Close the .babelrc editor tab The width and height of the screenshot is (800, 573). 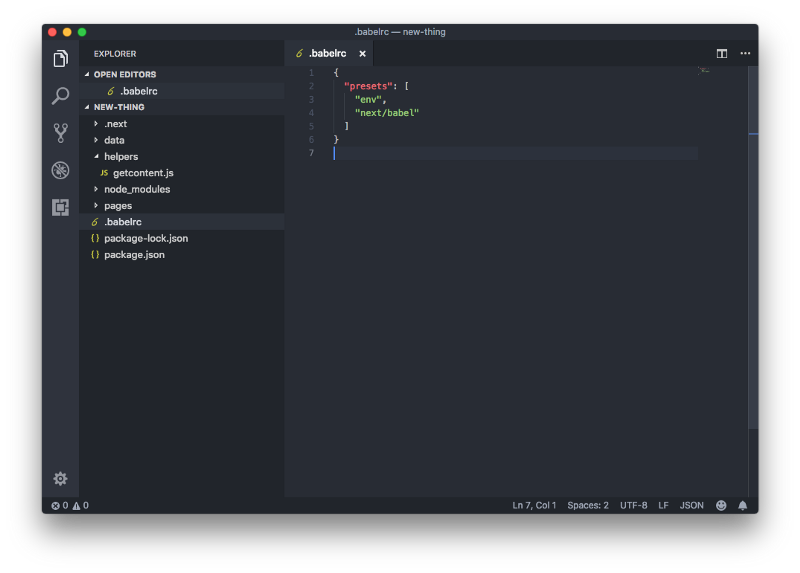[x=362, y=54]
